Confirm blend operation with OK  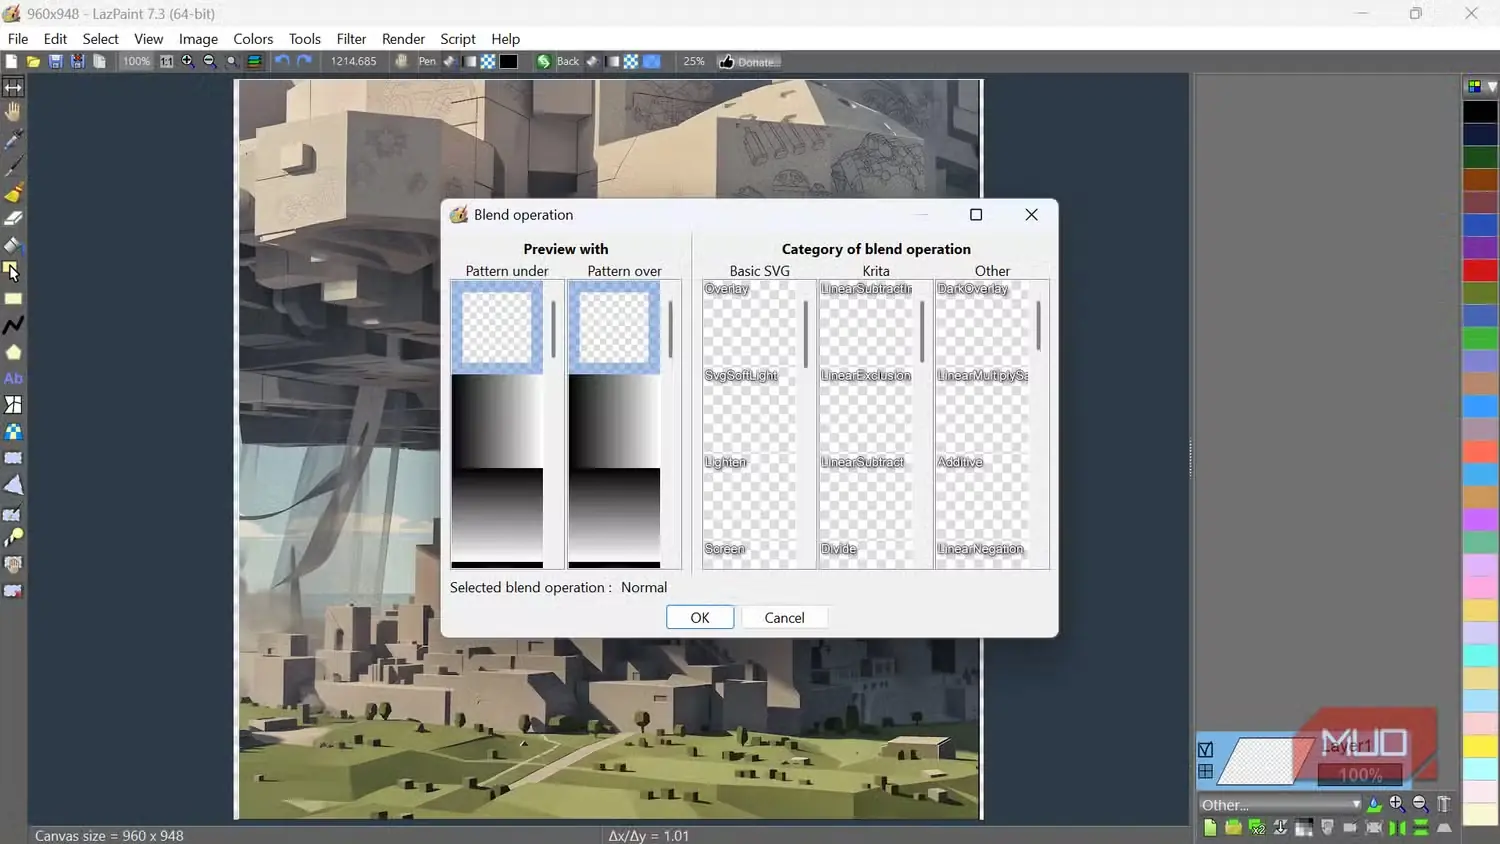pos(700,618)
